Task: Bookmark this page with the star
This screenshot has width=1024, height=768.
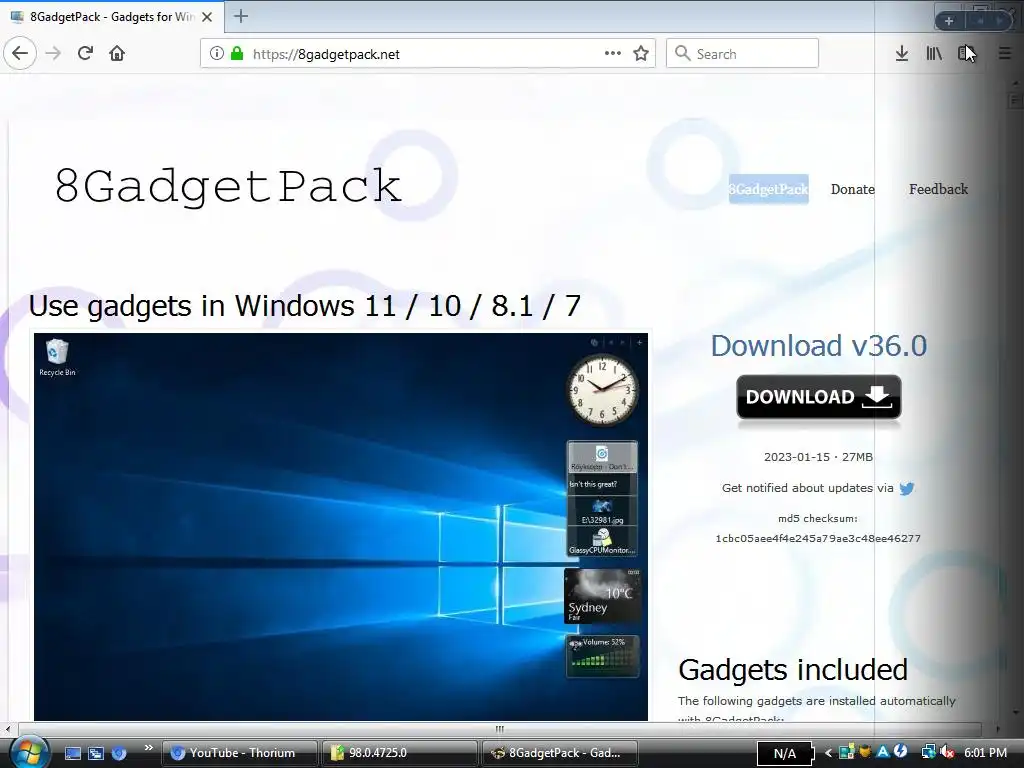Action: (x=641, y=54)
